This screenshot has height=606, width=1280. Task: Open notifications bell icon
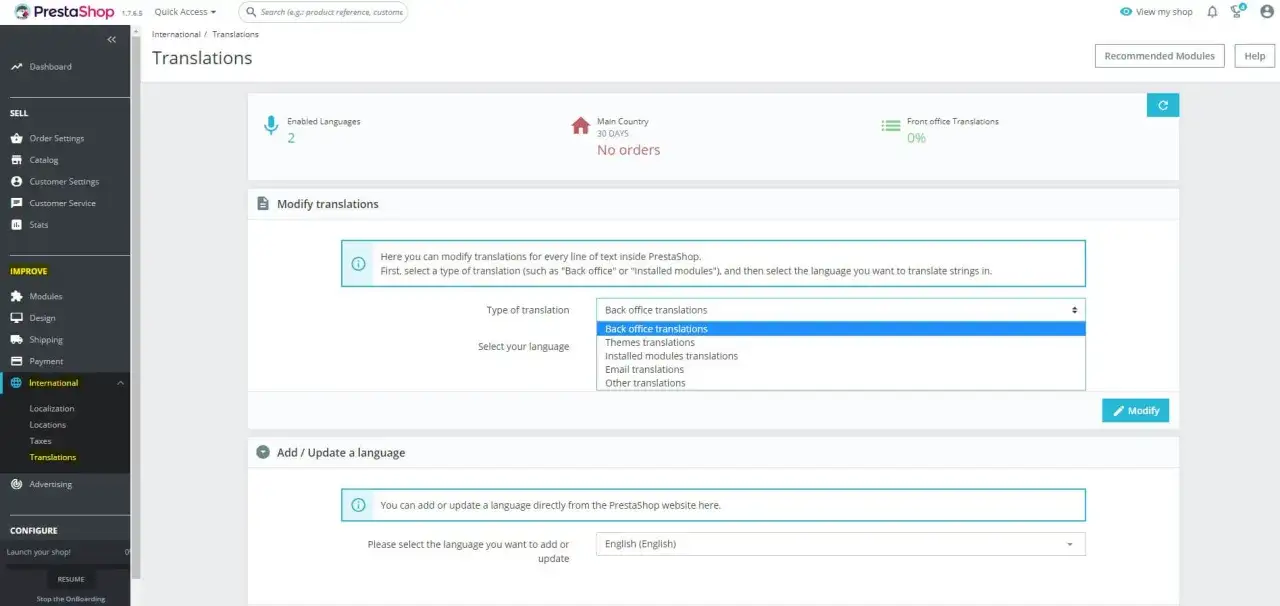tap(1212, 12)
